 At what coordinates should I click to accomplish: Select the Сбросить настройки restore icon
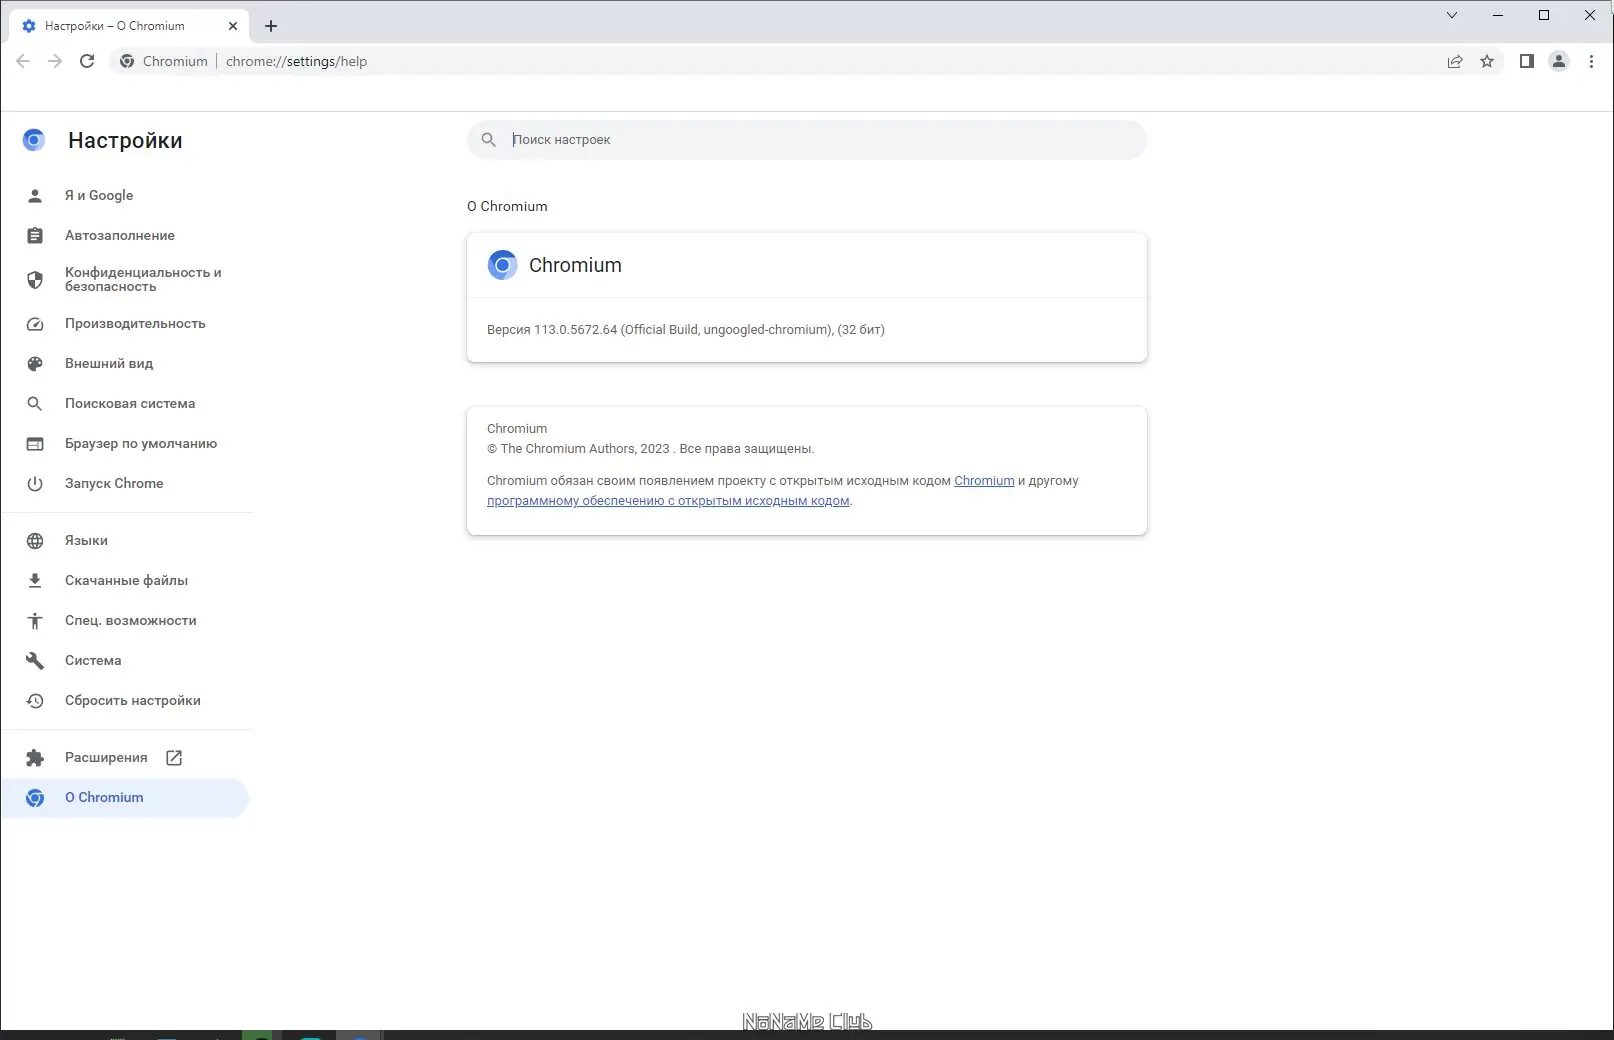point(35,701)
